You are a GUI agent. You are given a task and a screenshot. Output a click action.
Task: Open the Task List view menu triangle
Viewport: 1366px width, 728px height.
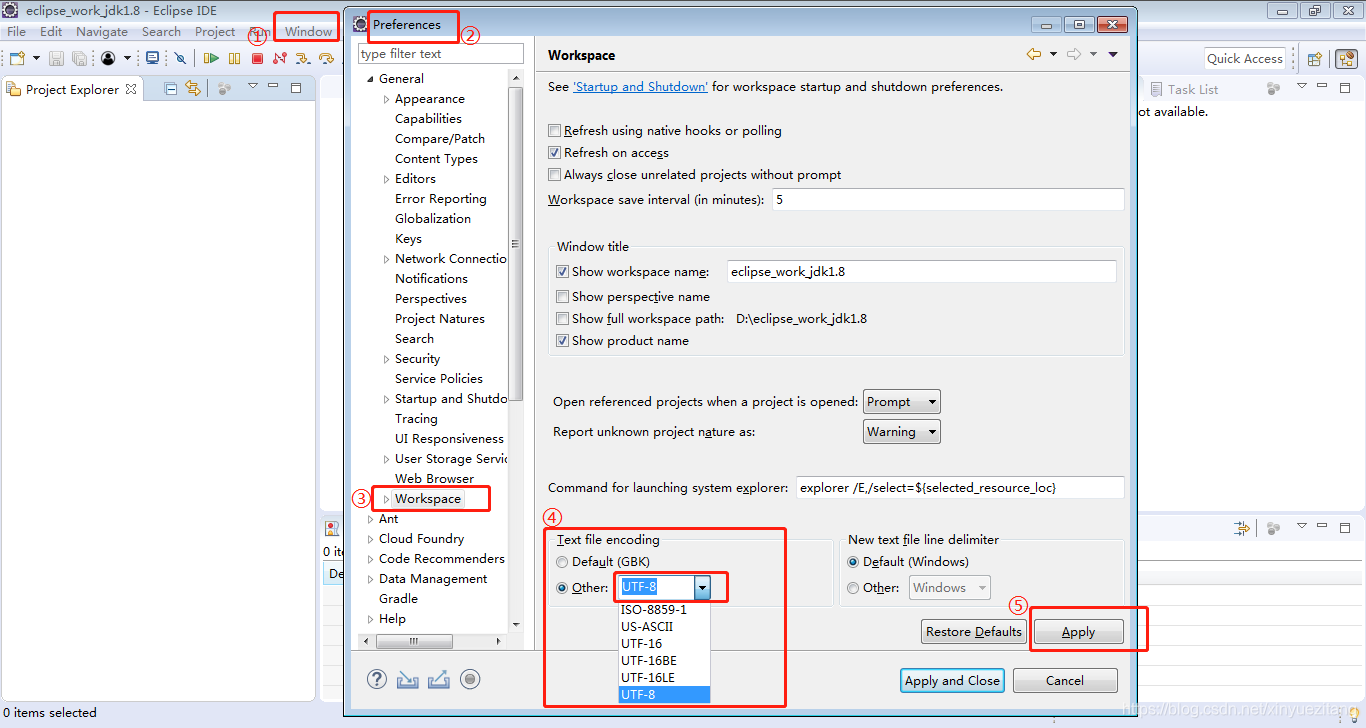pyautogui.click(x=1301, y=87)
